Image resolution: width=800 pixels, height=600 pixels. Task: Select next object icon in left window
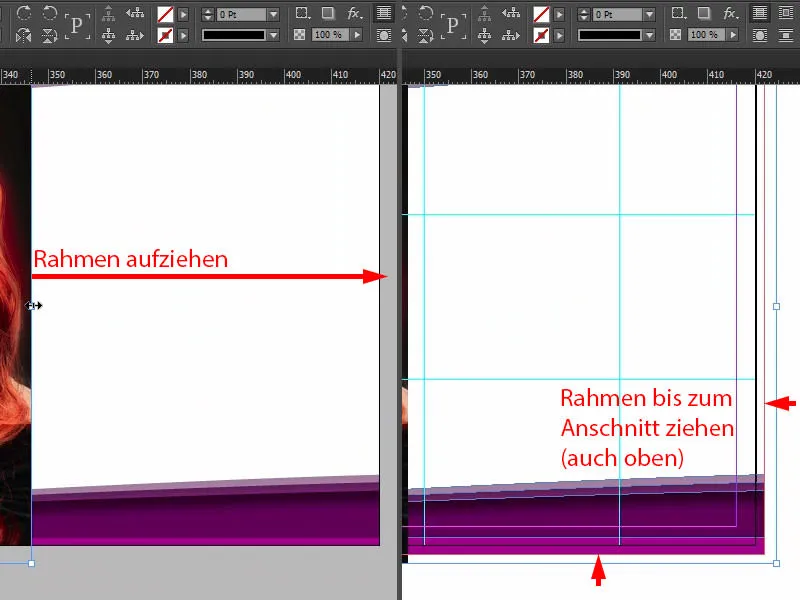point(135,35)
